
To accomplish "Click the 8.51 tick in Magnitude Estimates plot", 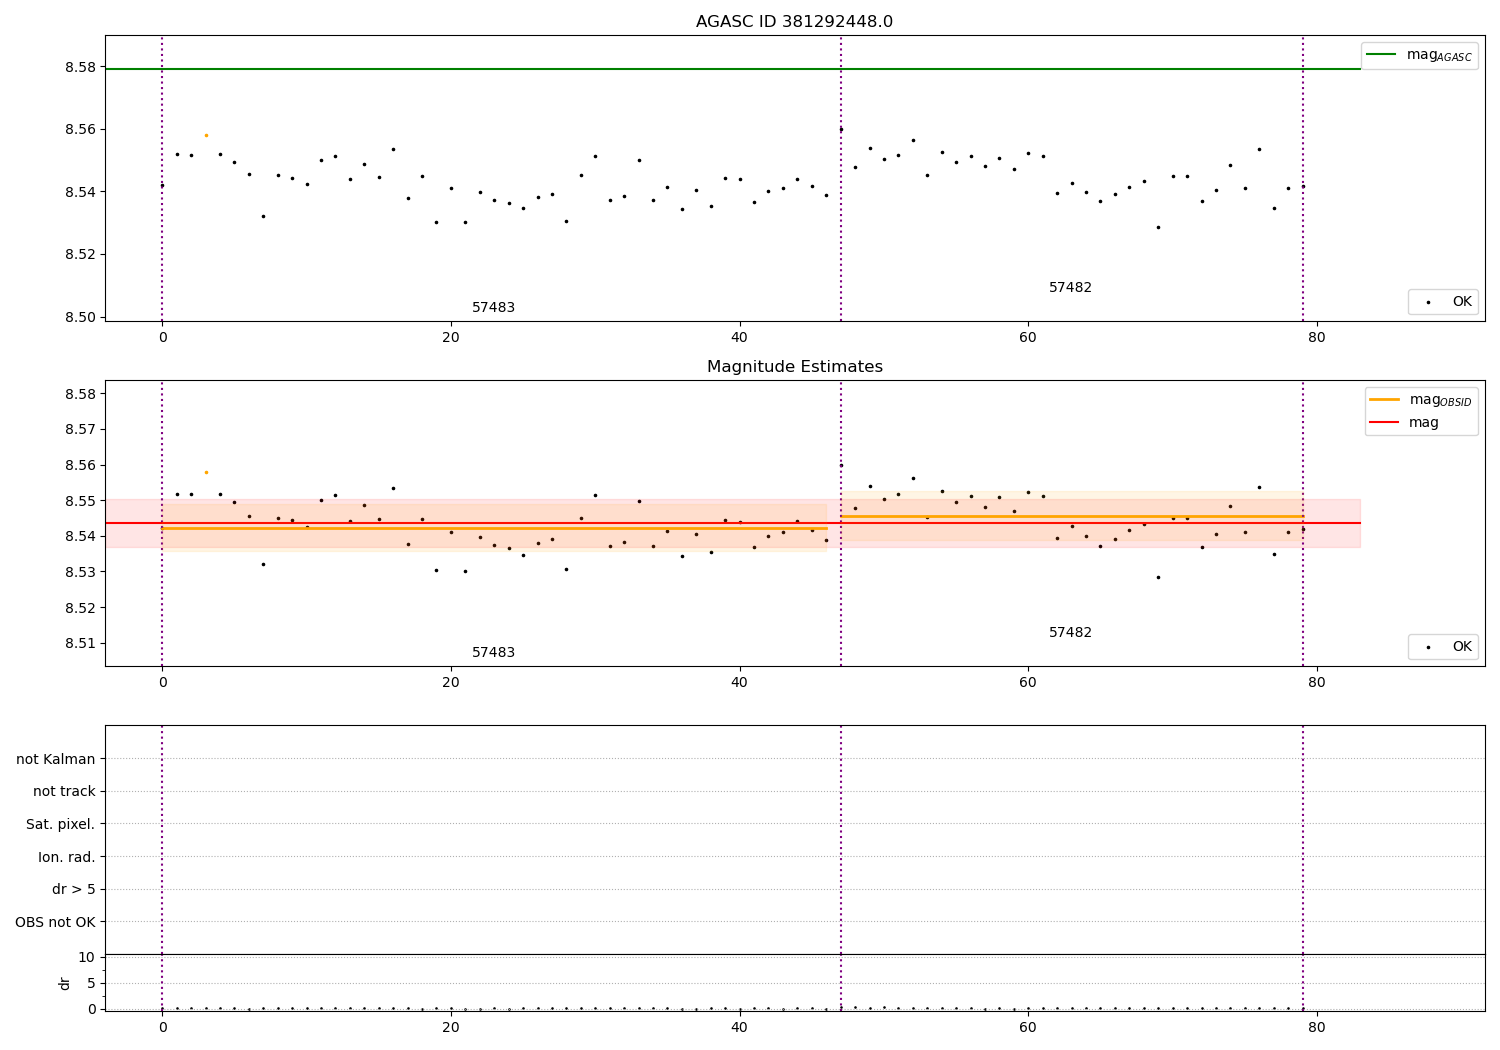I will coord(80,643).
